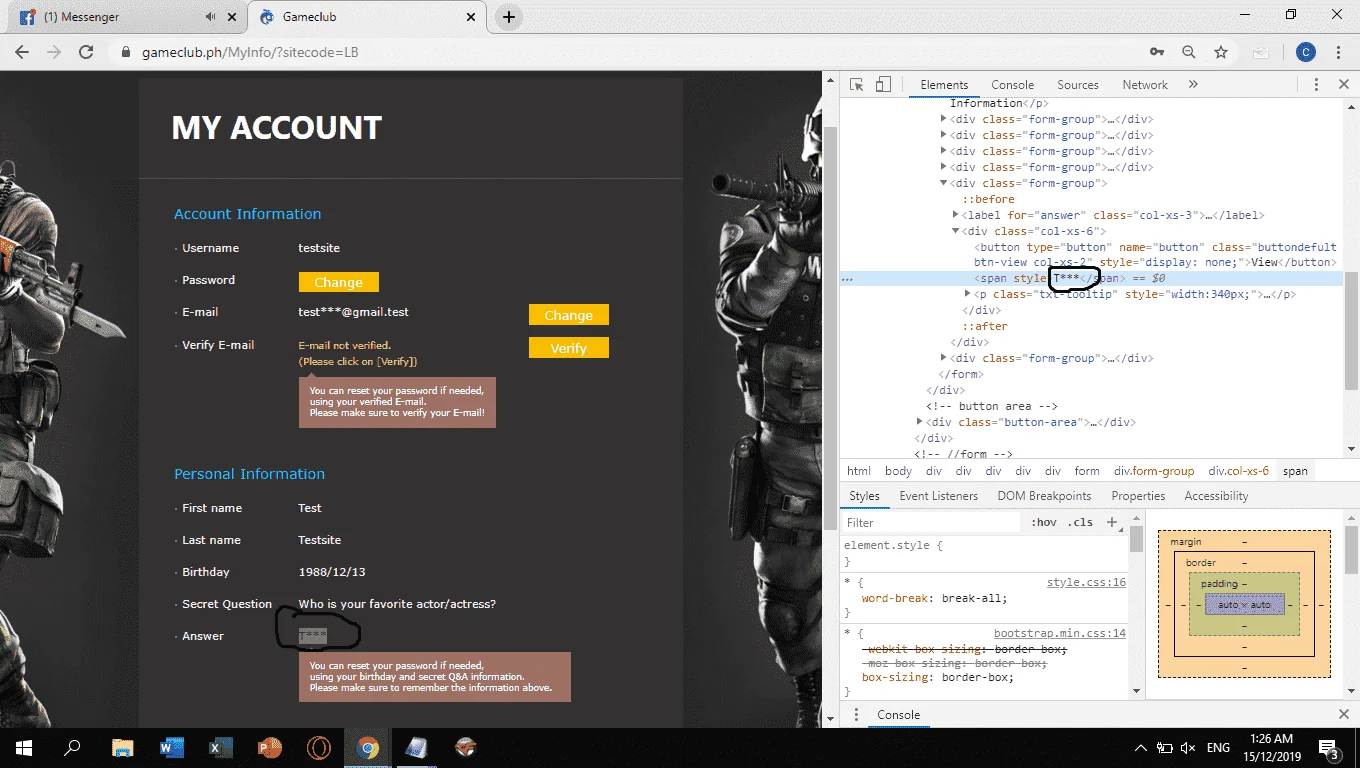The width and height of the screenshot is (1360, 768).
Task: Open the Opera browser taskbar icon
Action: coord(319,747)
